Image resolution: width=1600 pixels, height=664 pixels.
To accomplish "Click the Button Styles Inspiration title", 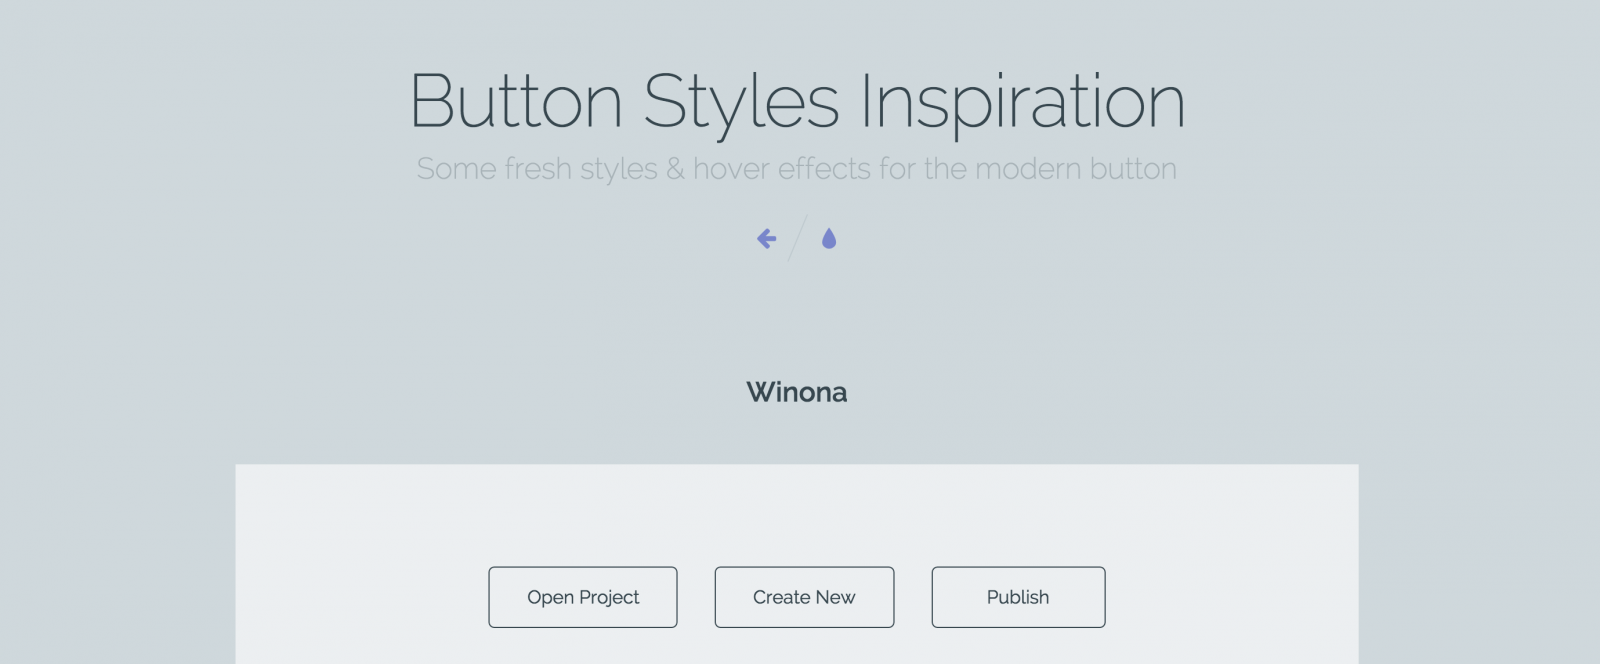I will pyautogui.click(x=797, y=101).
